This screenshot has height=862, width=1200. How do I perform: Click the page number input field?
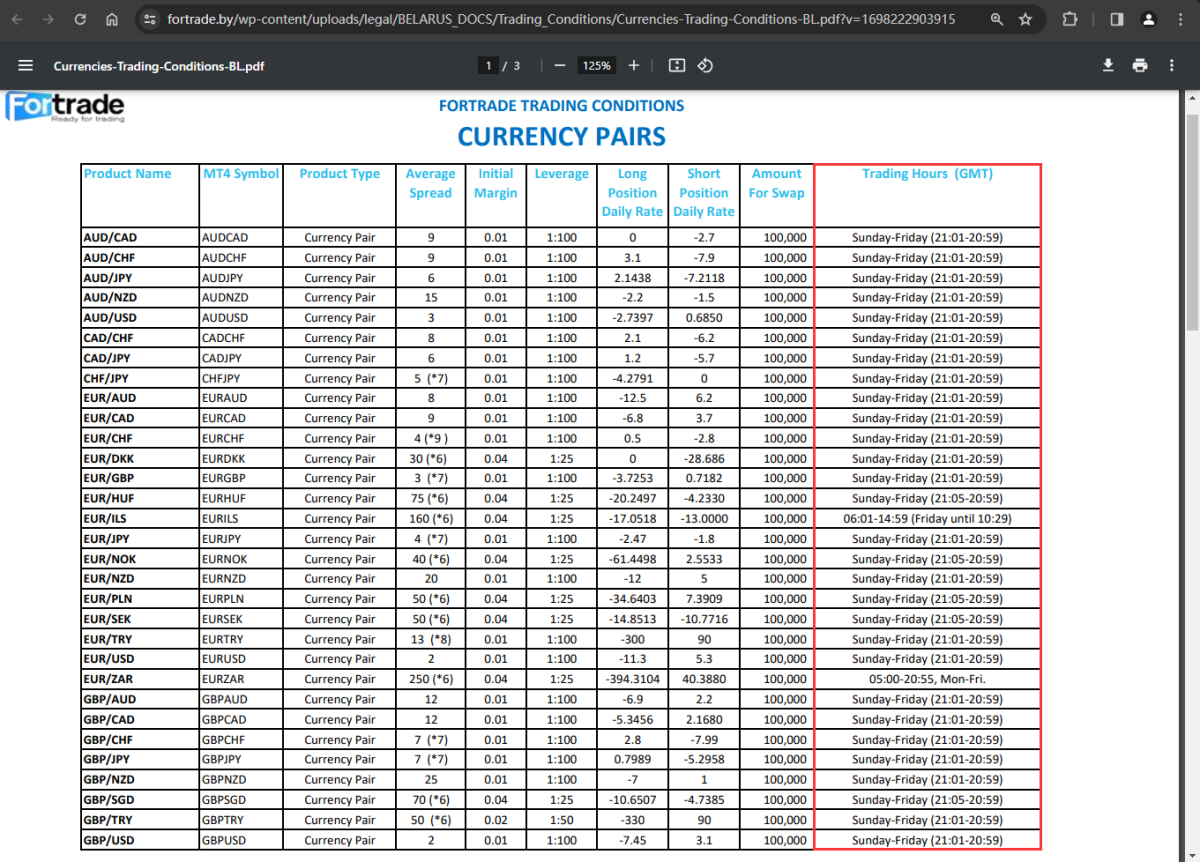pos(489,66)
